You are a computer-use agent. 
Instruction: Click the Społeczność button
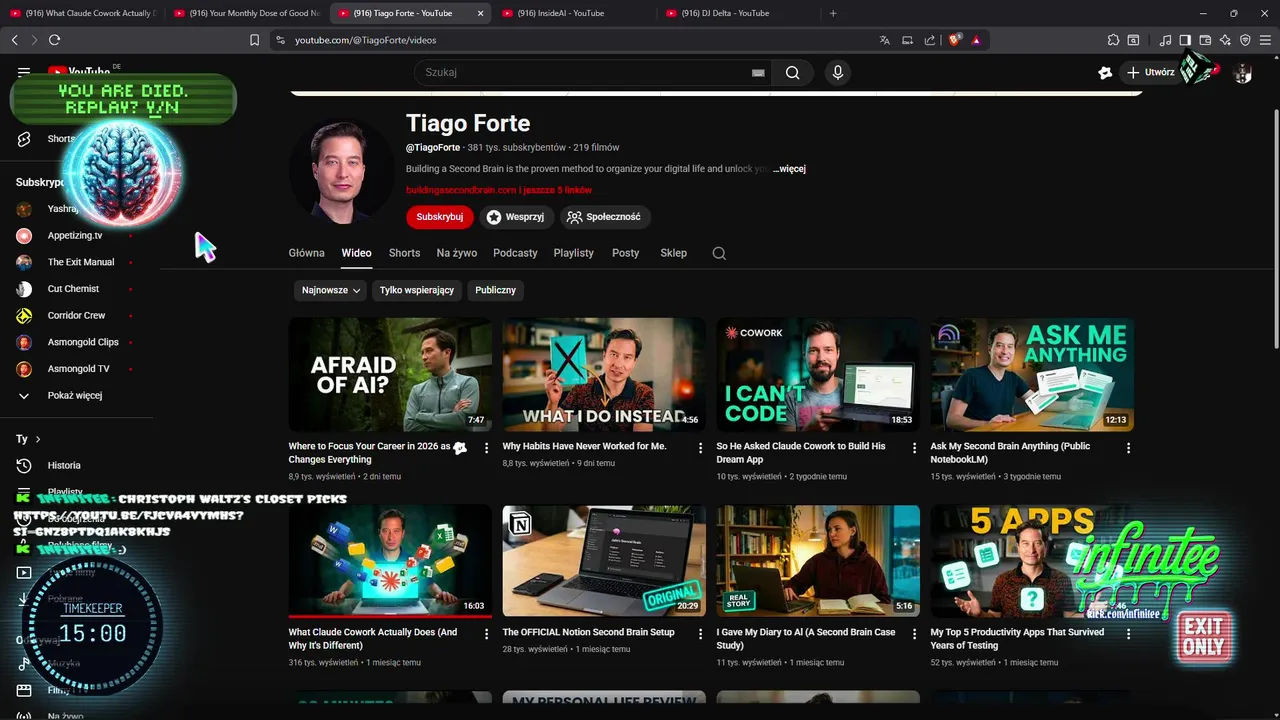point(604,217)
